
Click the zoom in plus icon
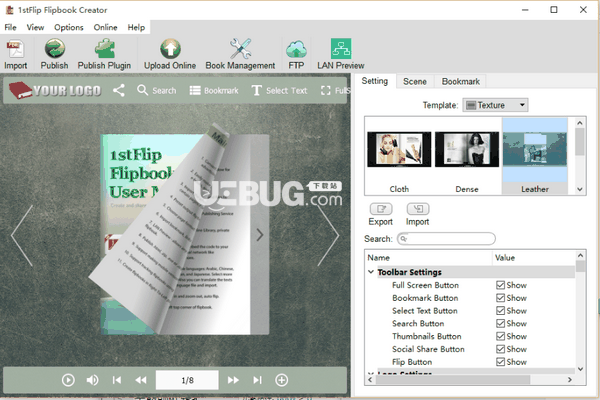pos(282,380)
